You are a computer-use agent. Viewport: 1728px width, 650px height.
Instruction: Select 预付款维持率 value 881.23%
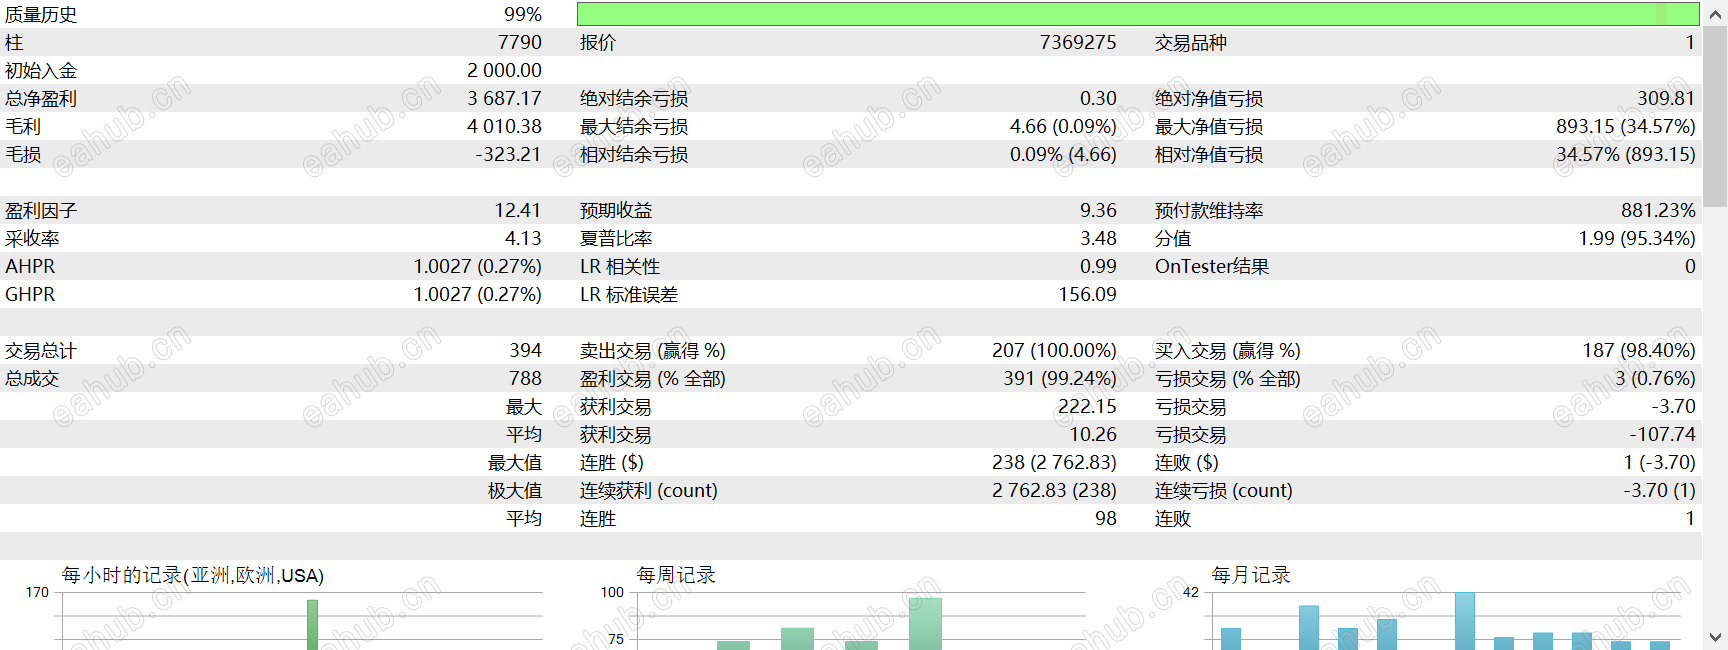1658,210
